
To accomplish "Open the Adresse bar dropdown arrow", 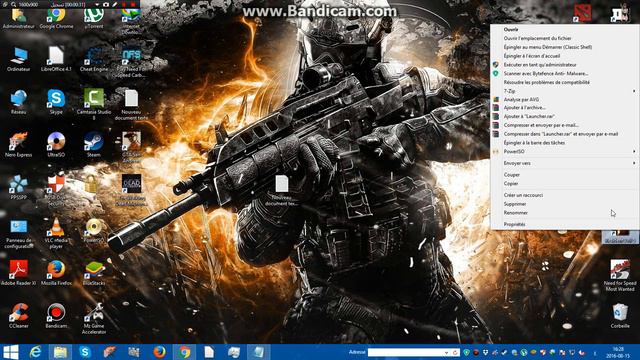I will pyautogui.click(x=446, y=352).
